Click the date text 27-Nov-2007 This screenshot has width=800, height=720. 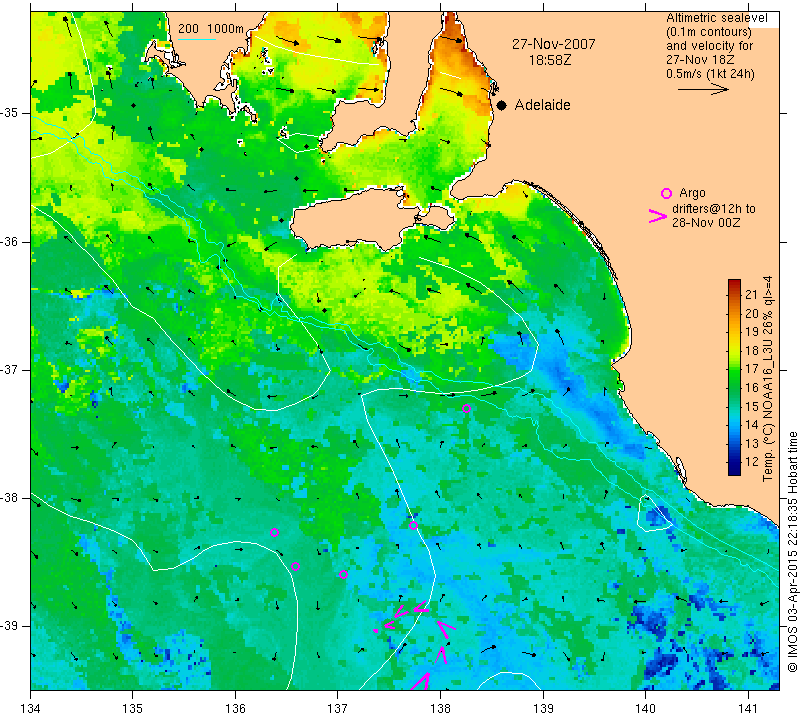pyautogui.click(x=554, y=44)
